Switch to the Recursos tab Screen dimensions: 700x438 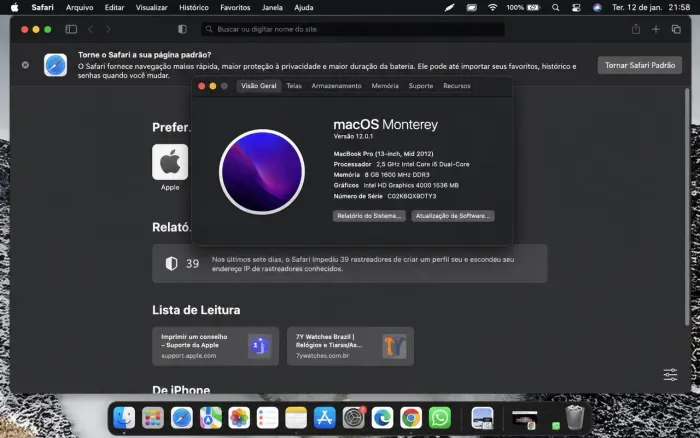point(457,86)
